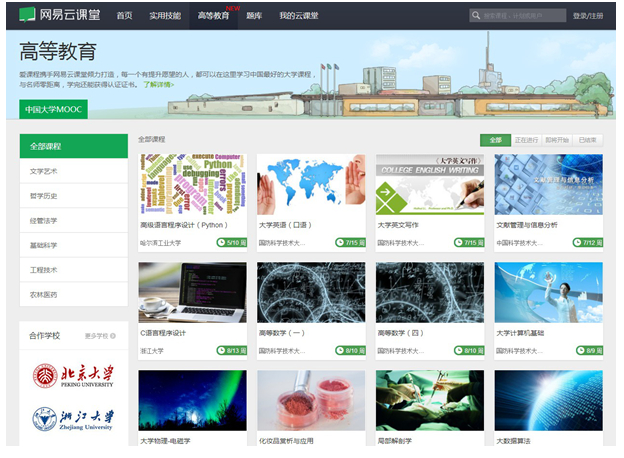Open the 高等数学（一）course thumbnail
The width and height of the screenshot is (624, 458).
311,292
